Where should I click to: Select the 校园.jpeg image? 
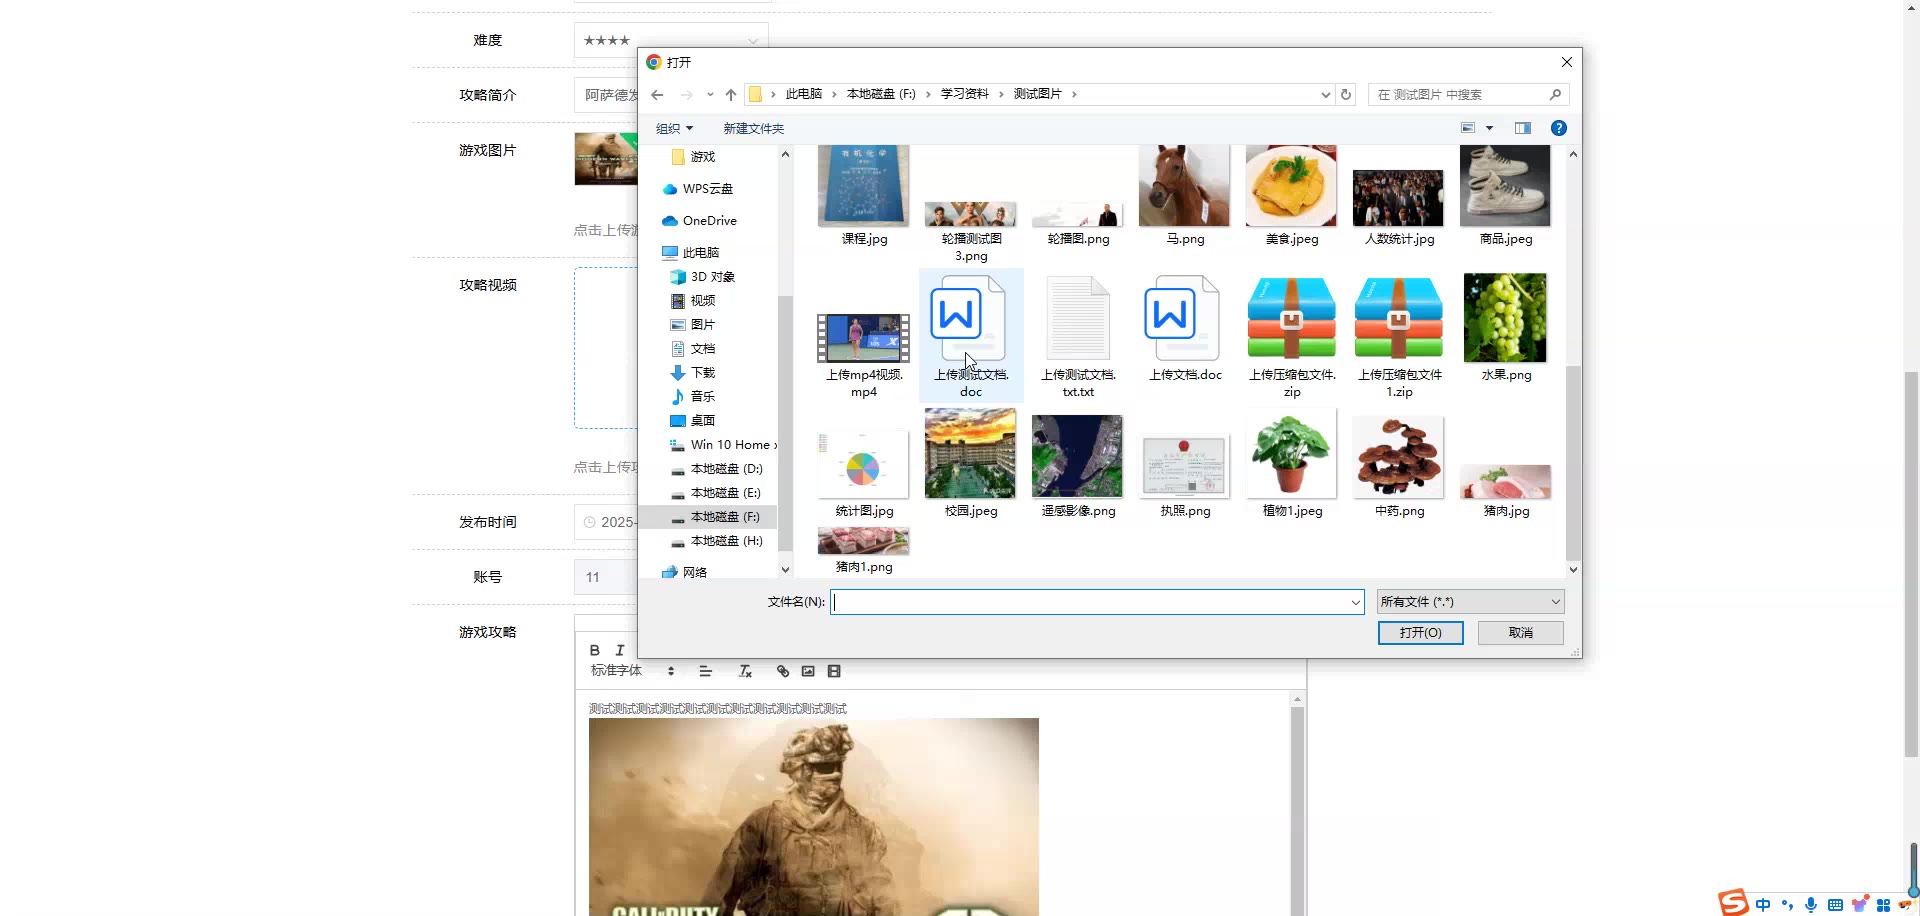click(971, 465)
